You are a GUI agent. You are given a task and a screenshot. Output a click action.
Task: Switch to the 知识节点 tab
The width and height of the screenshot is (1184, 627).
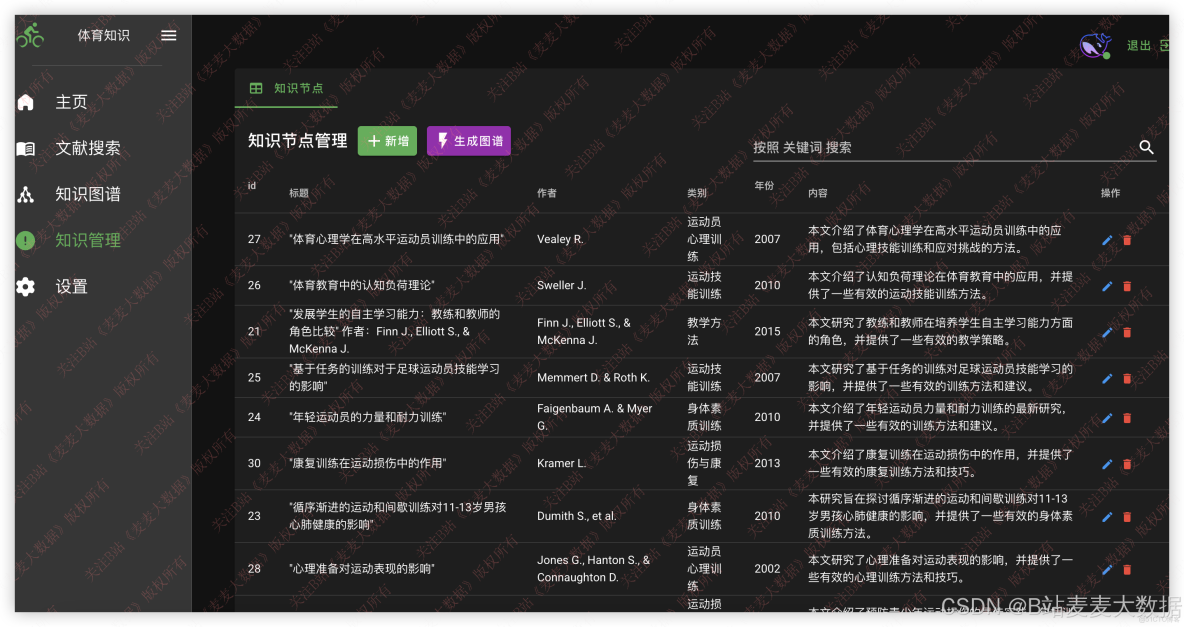point(287,88)
